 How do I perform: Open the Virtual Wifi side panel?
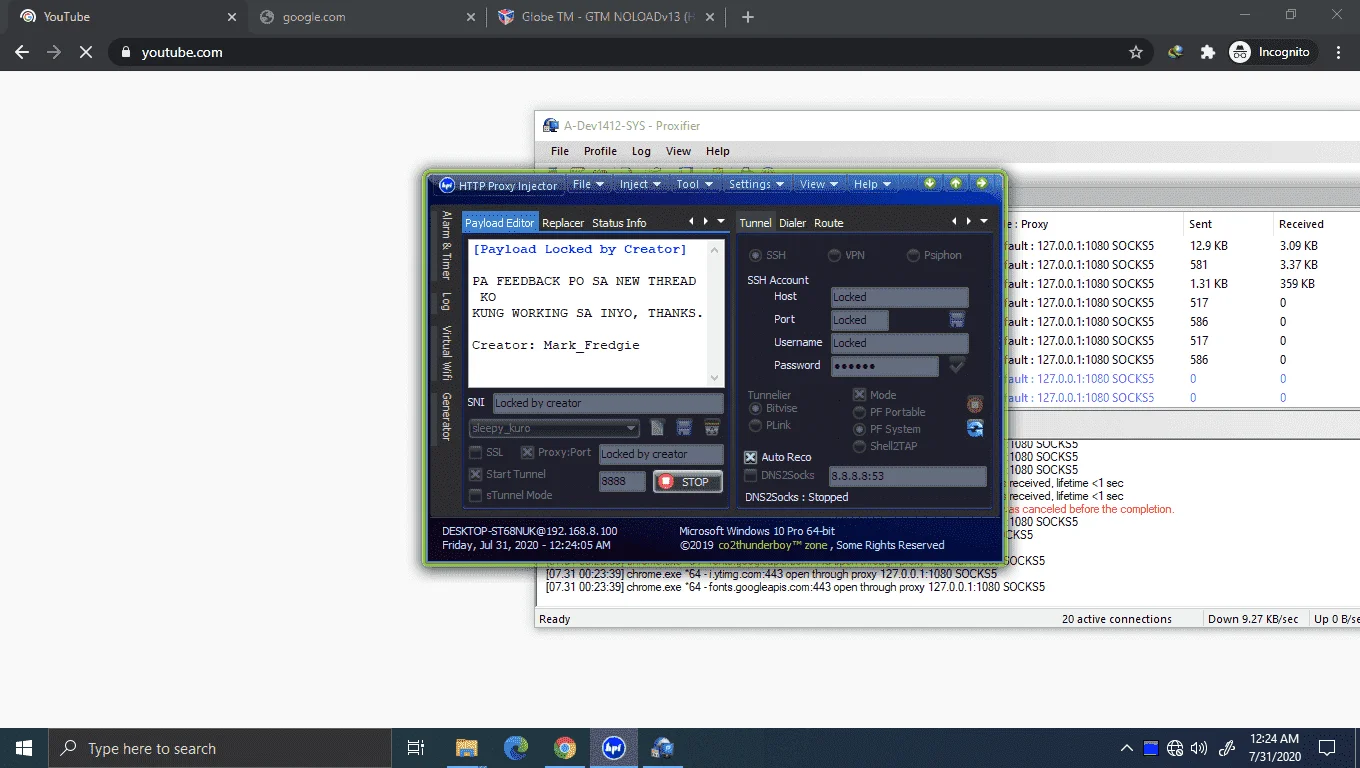(x=447, y=353)
